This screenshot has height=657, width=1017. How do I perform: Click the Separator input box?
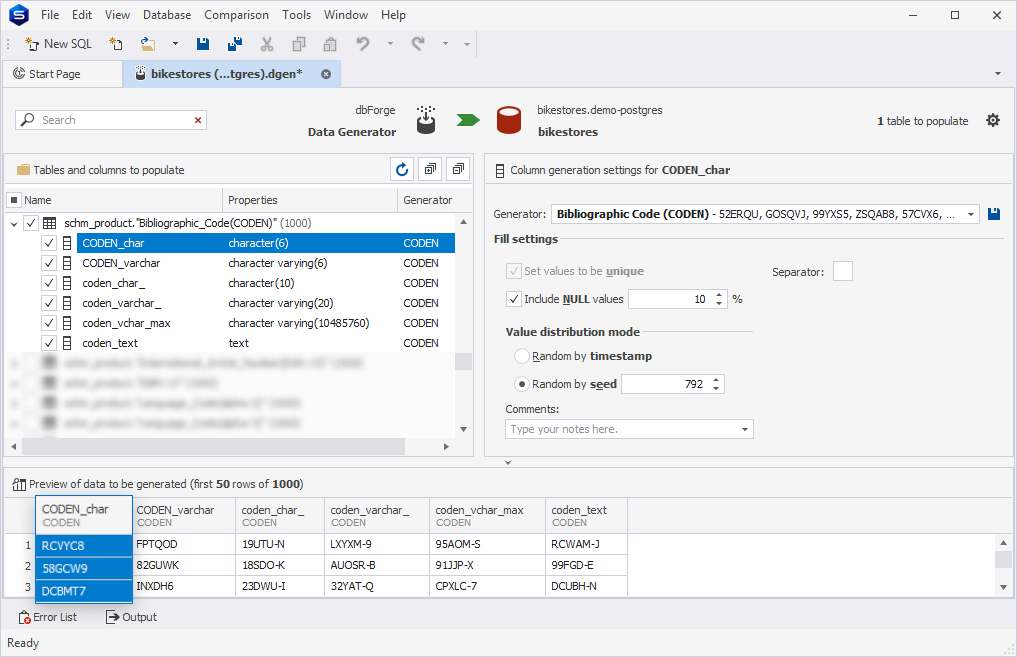(843, 271)
